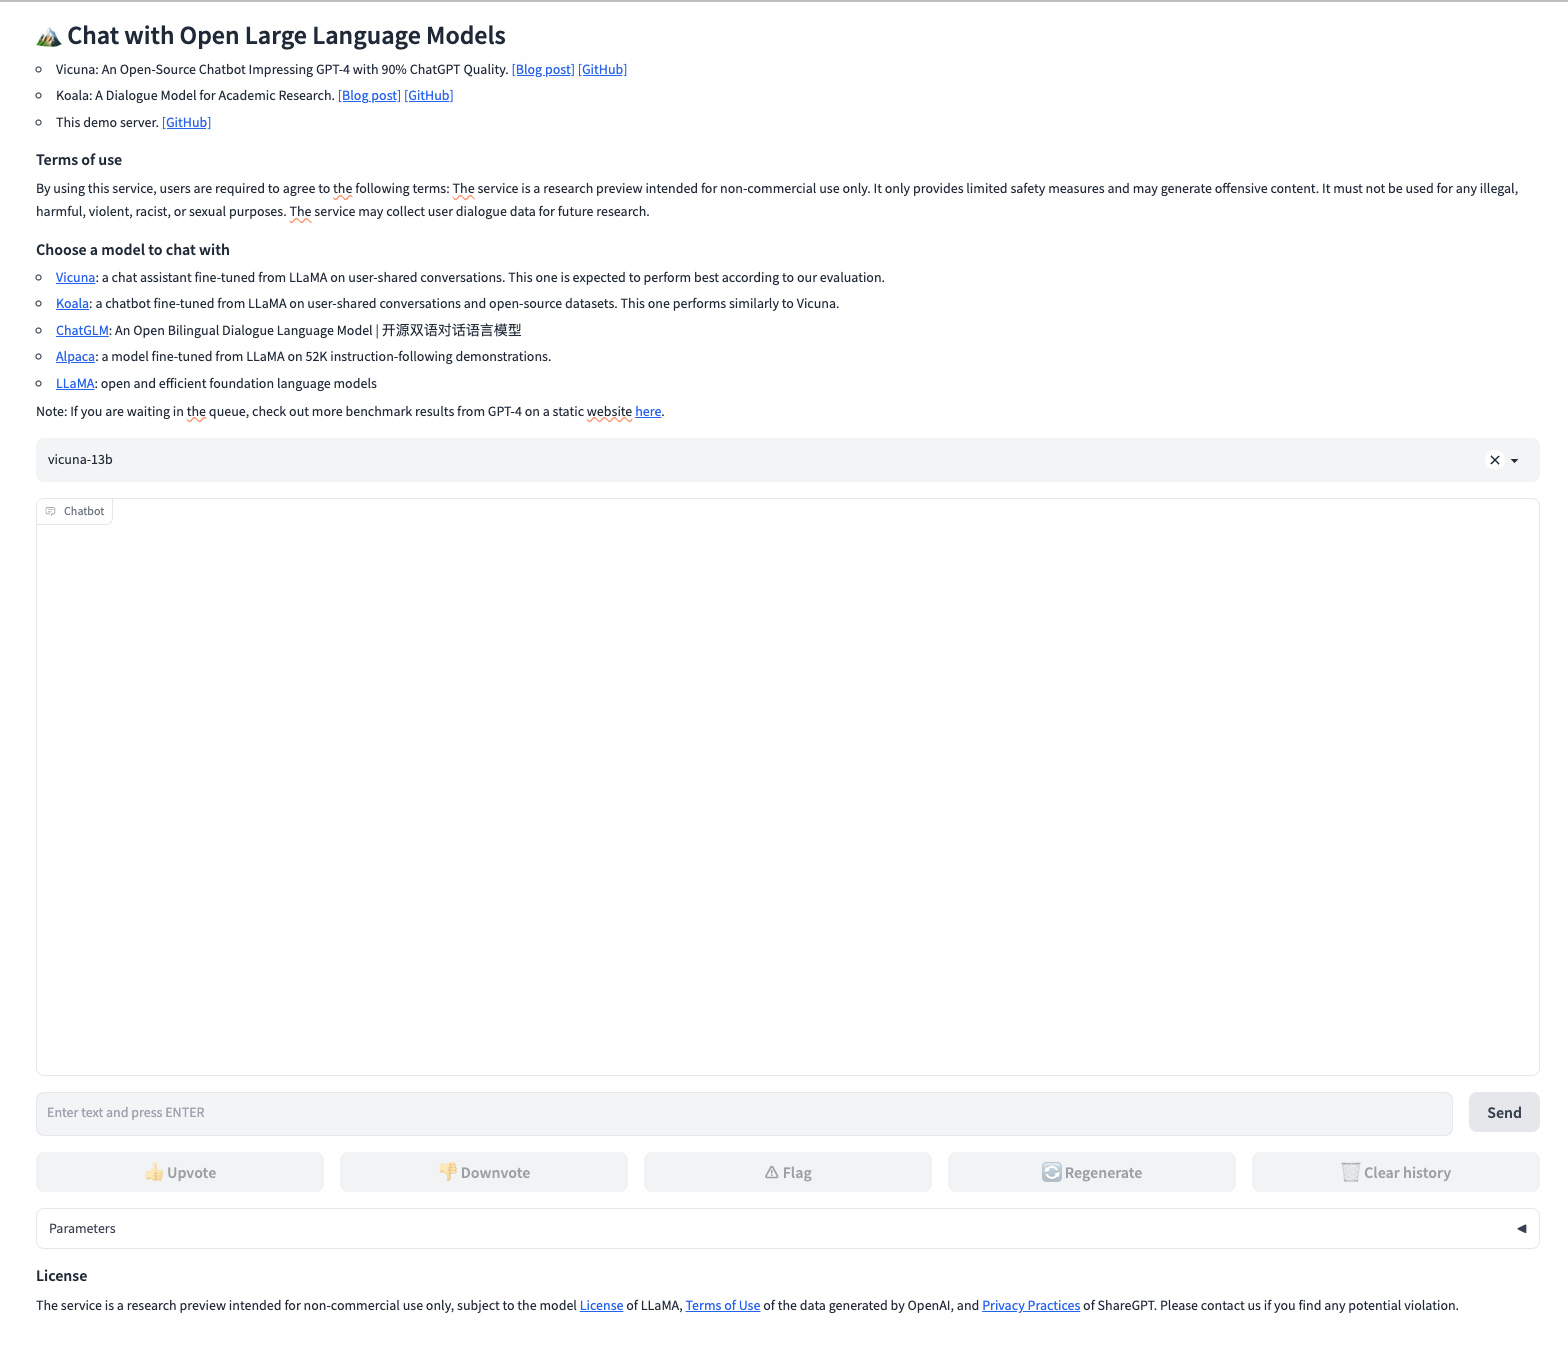Open the LLaMA model link
Screen dimensions: 1568x1346
[x=75, y=383]
